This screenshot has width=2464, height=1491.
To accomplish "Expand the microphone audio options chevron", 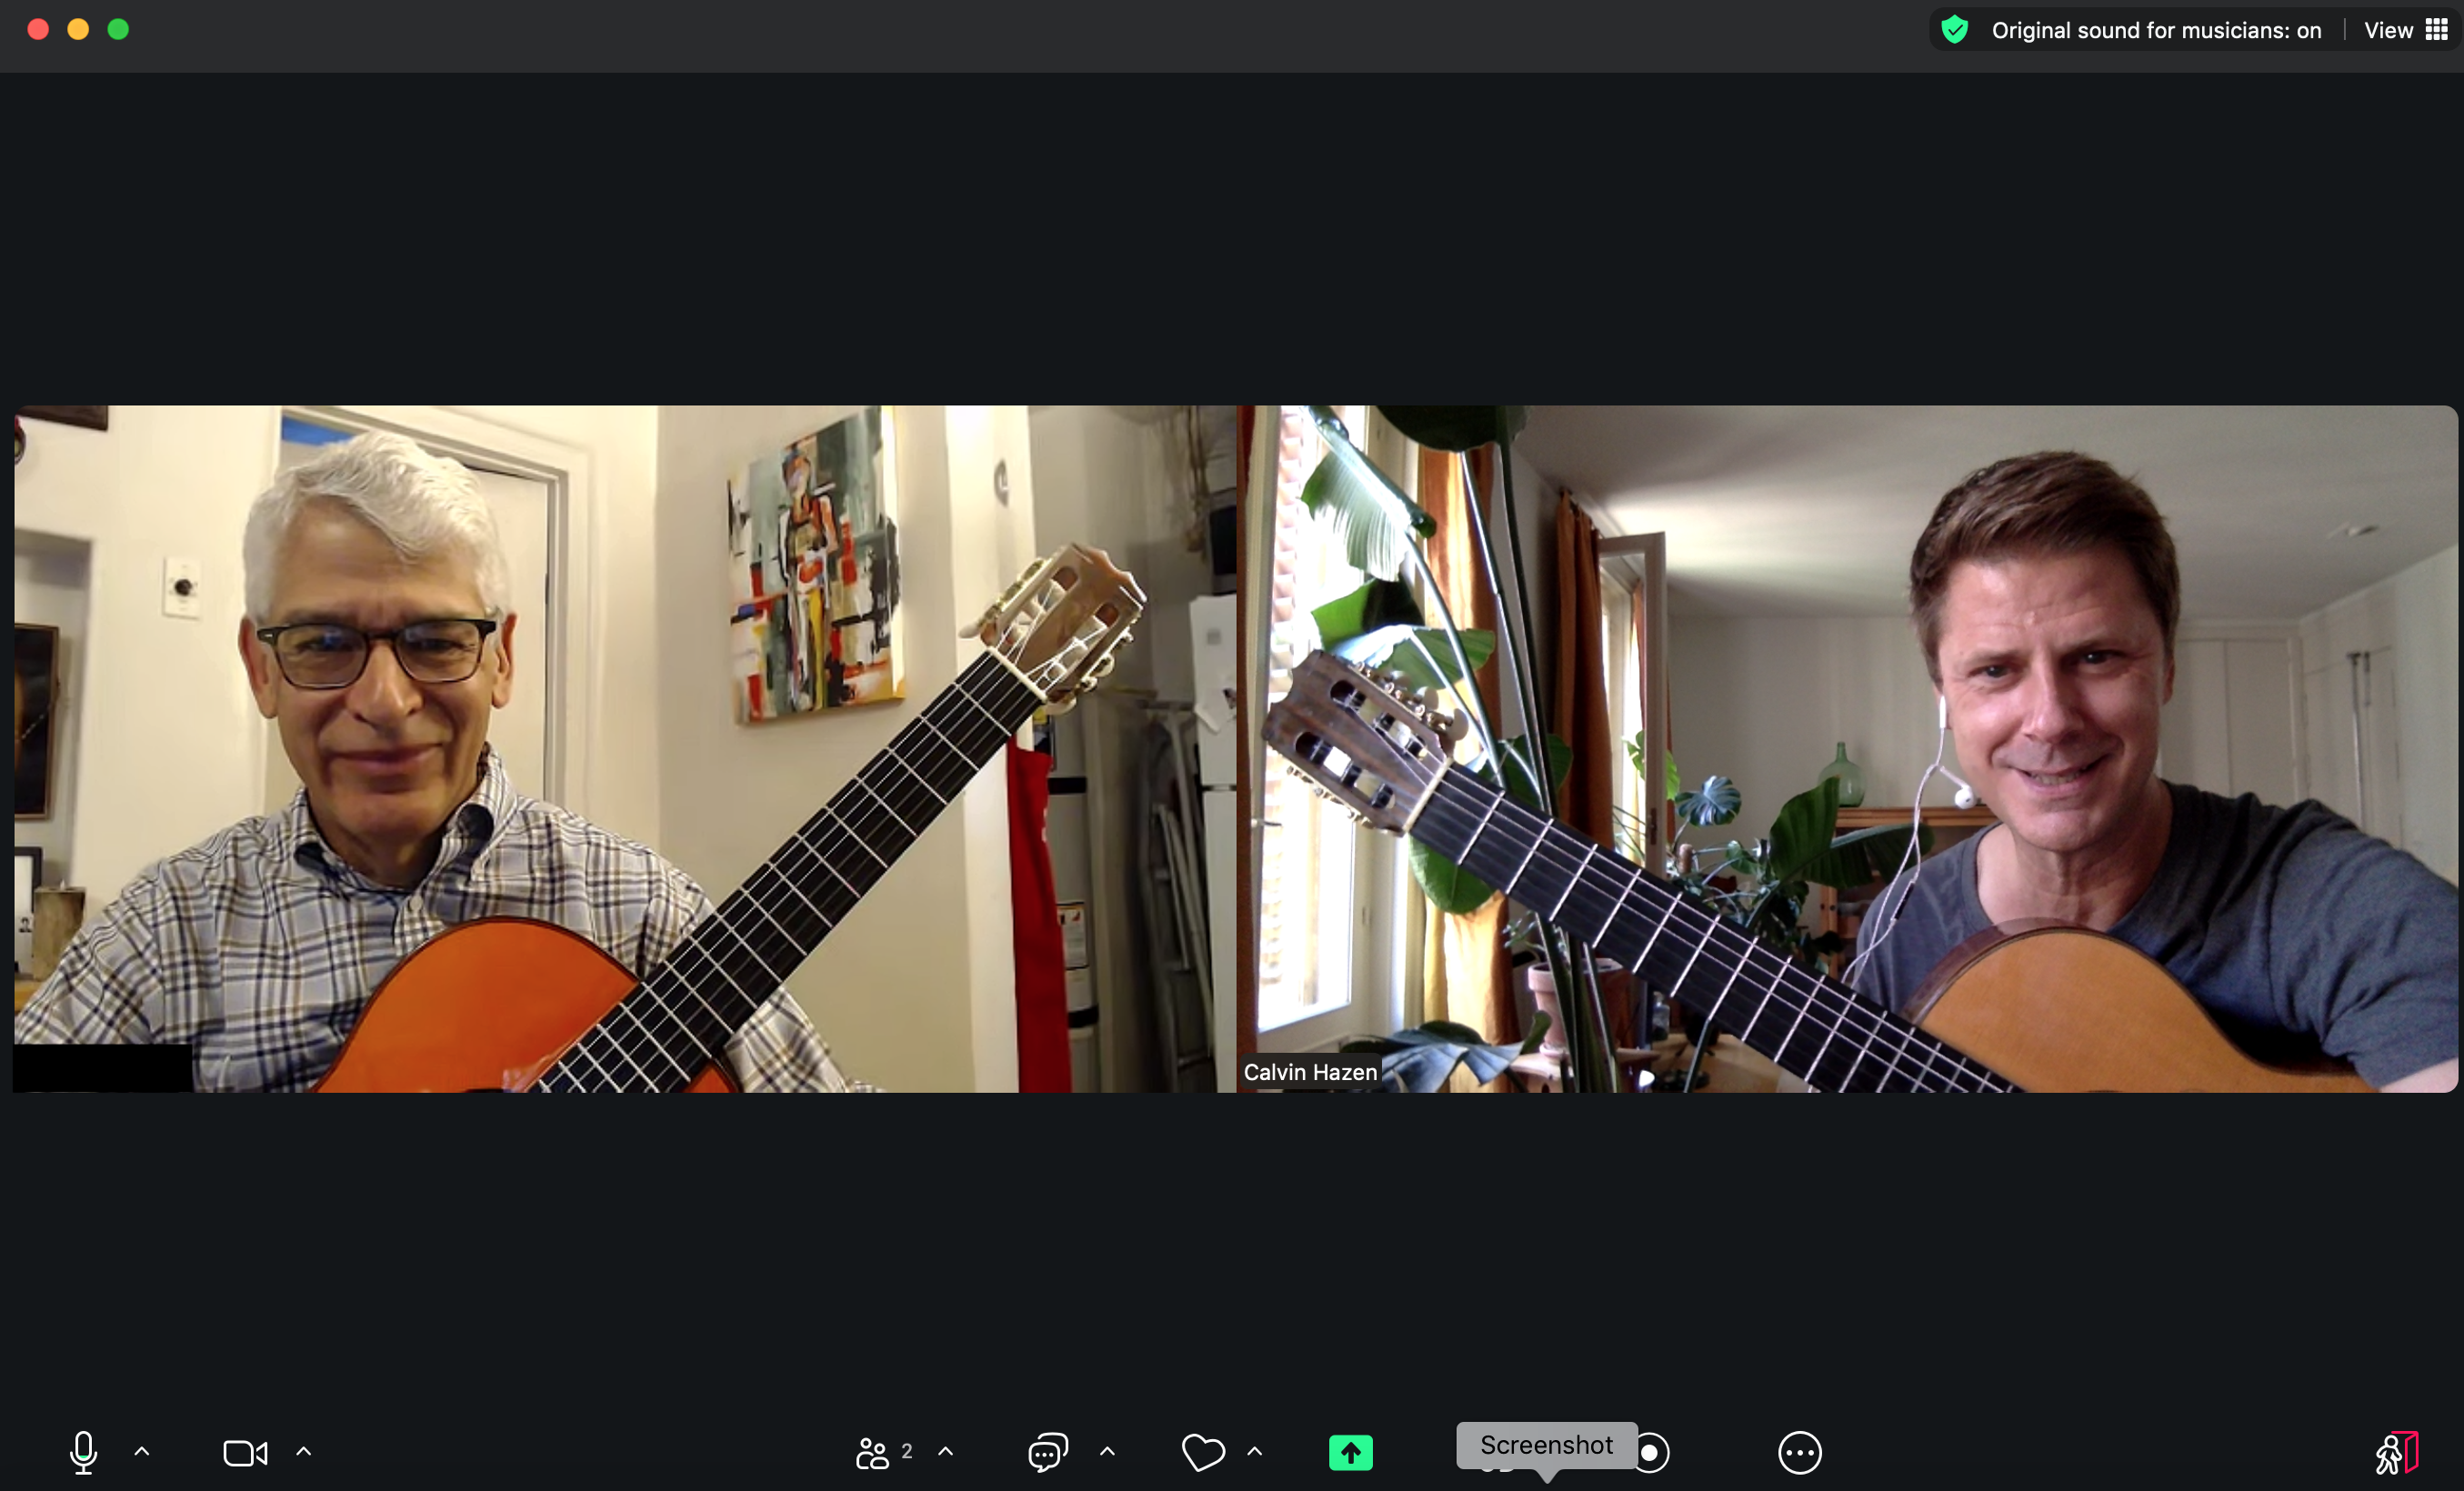I will tap(141, 1453).
